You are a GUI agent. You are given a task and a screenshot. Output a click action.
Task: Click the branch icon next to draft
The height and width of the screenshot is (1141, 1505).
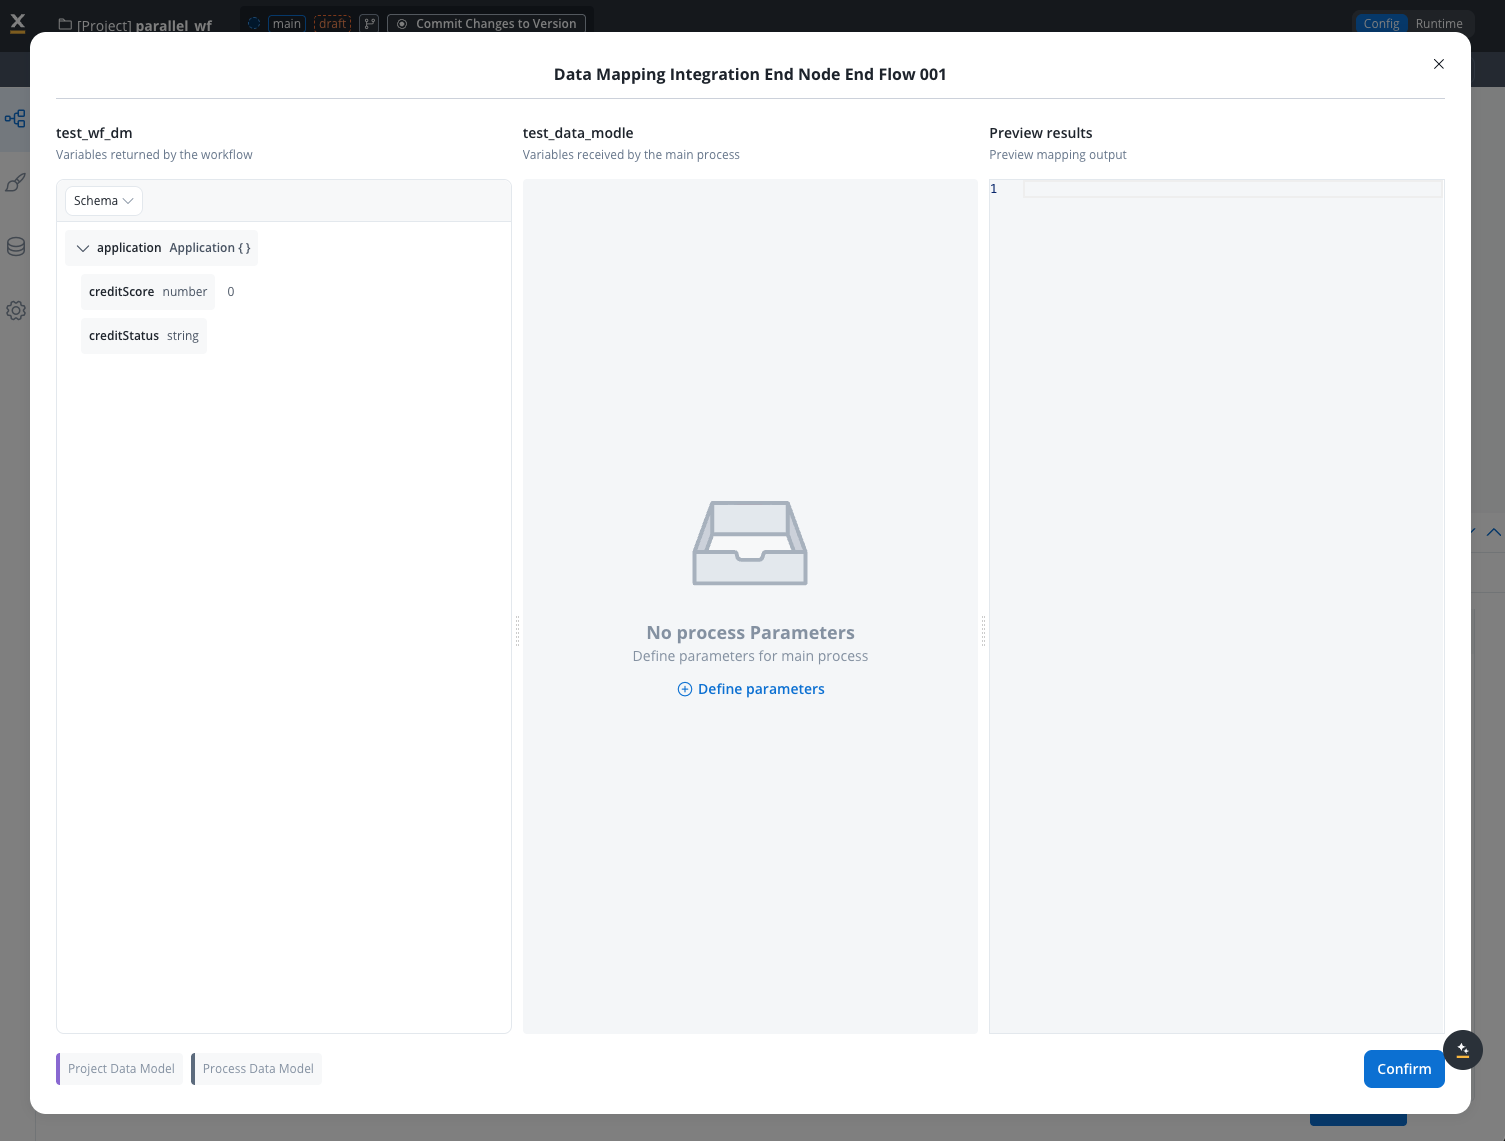tap(370, 23)
